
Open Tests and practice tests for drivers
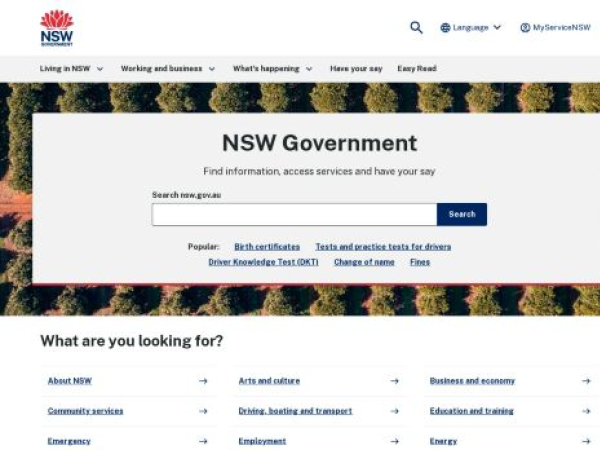click(x=383, y=247)
